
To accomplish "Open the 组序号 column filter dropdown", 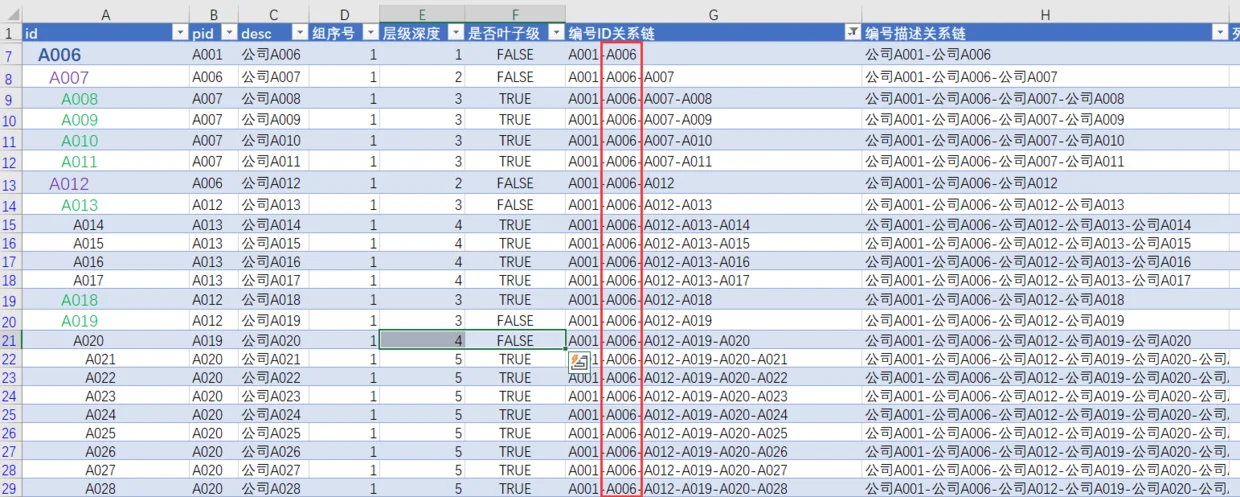I will tap(371, 33).
